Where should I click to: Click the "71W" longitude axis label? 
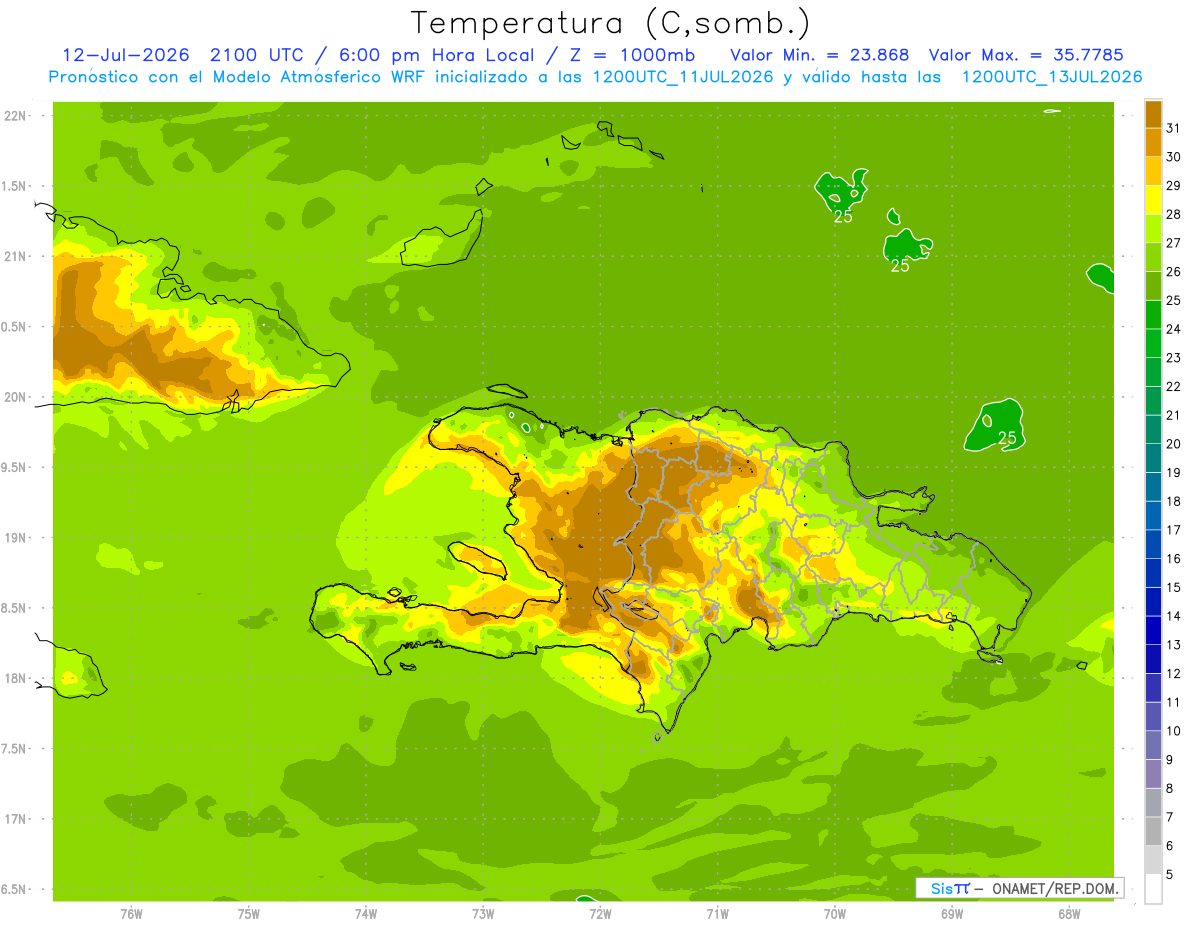pos(717,913)
